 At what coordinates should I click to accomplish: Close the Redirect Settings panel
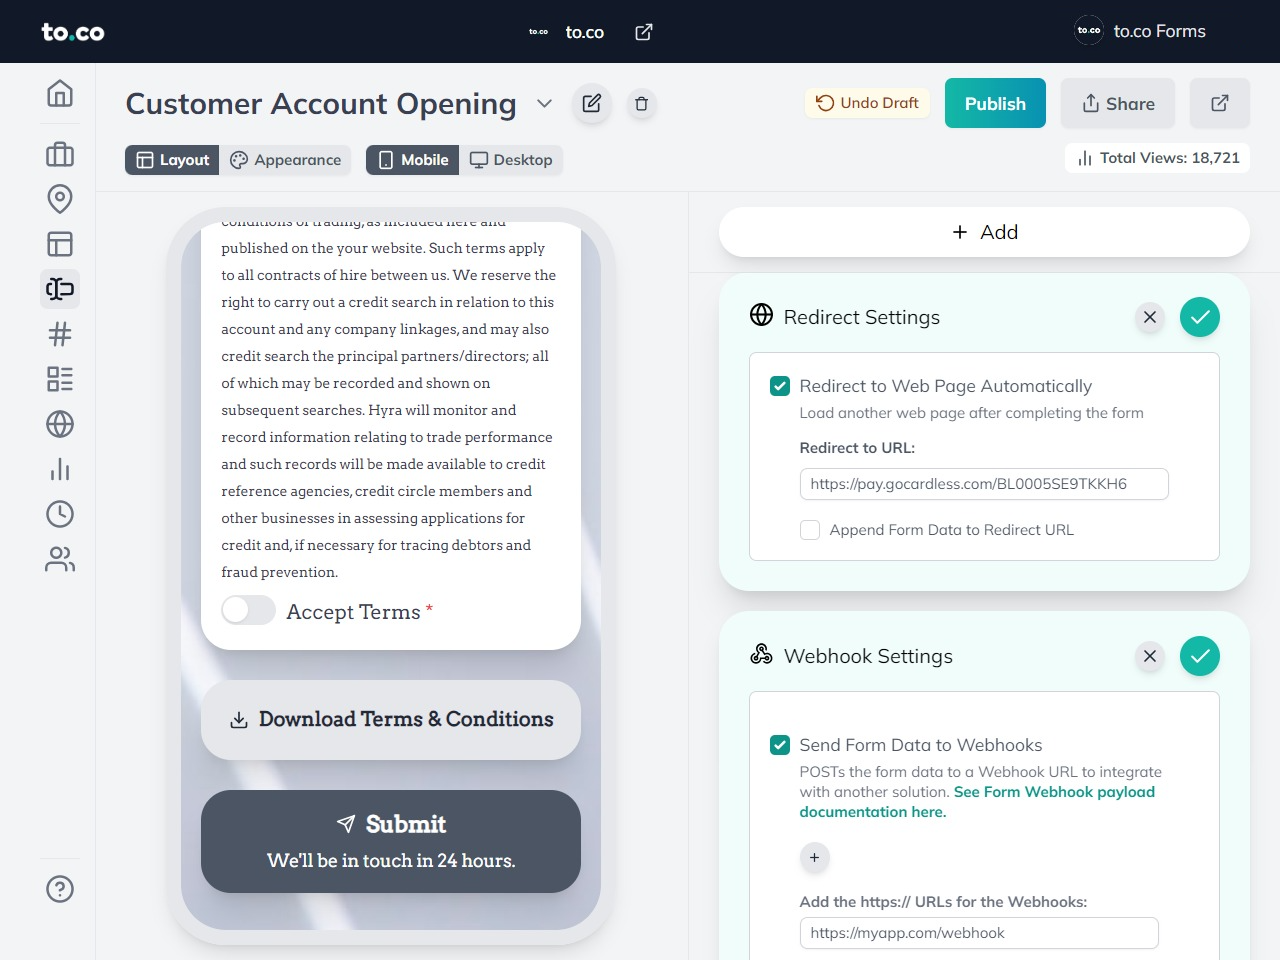[x=1150, y=317]
